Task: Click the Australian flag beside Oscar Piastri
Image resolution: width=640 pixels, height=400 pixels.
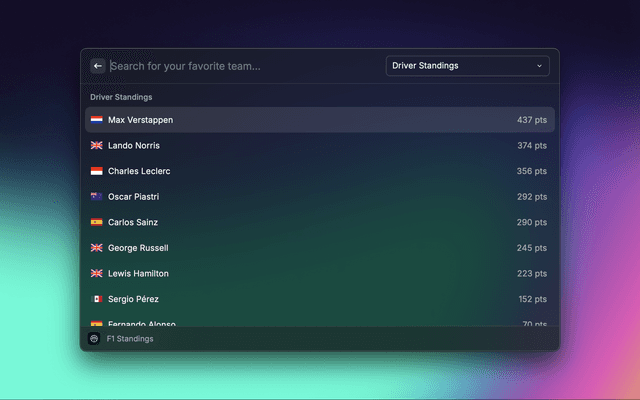Action: coord(97,197)
